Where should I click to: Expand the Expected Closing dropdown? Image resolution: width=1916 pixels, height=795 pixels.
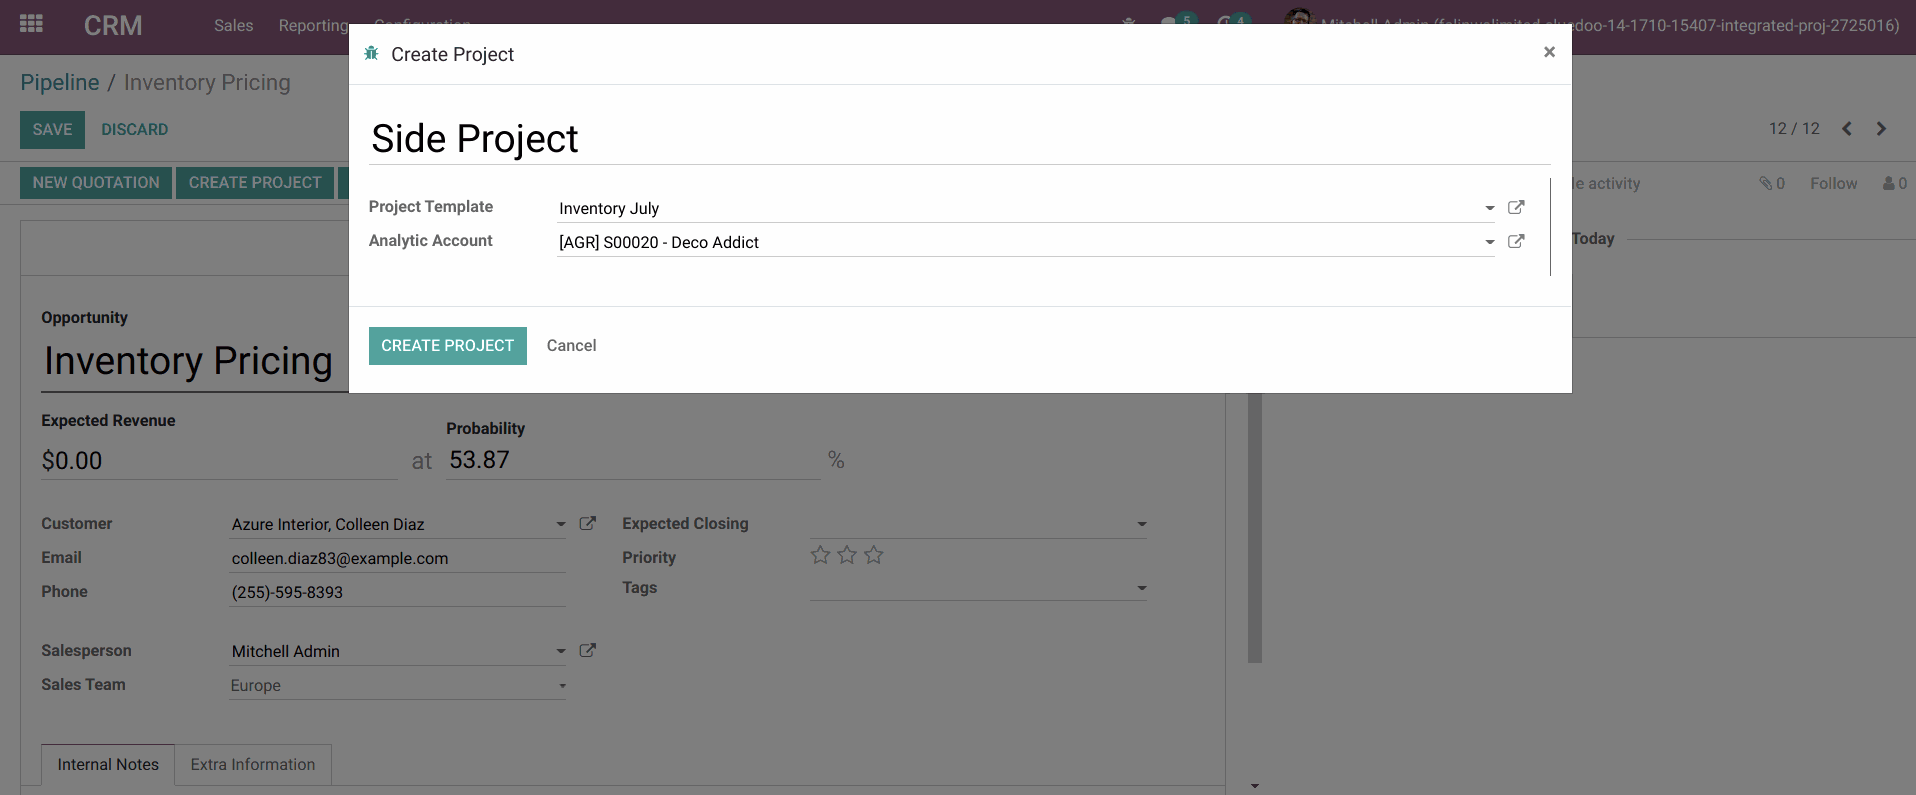[1141, 524]
